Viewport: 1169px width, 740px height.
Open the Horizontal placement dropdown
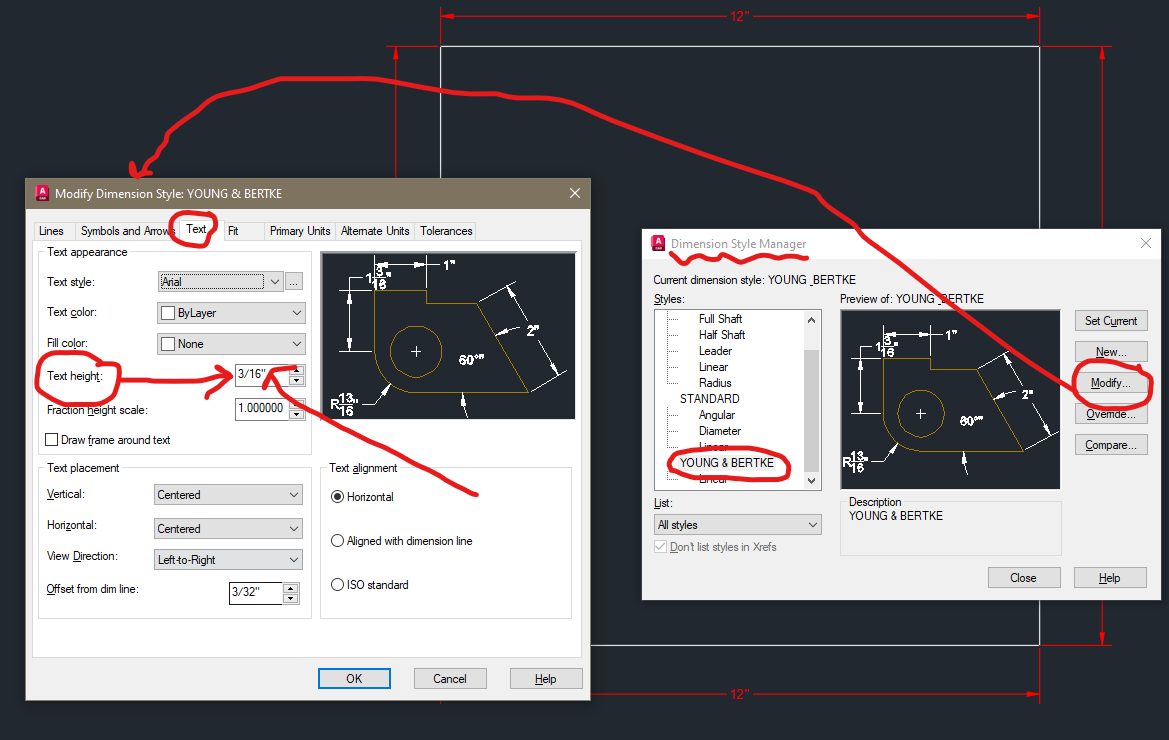(x=228, y=528)
